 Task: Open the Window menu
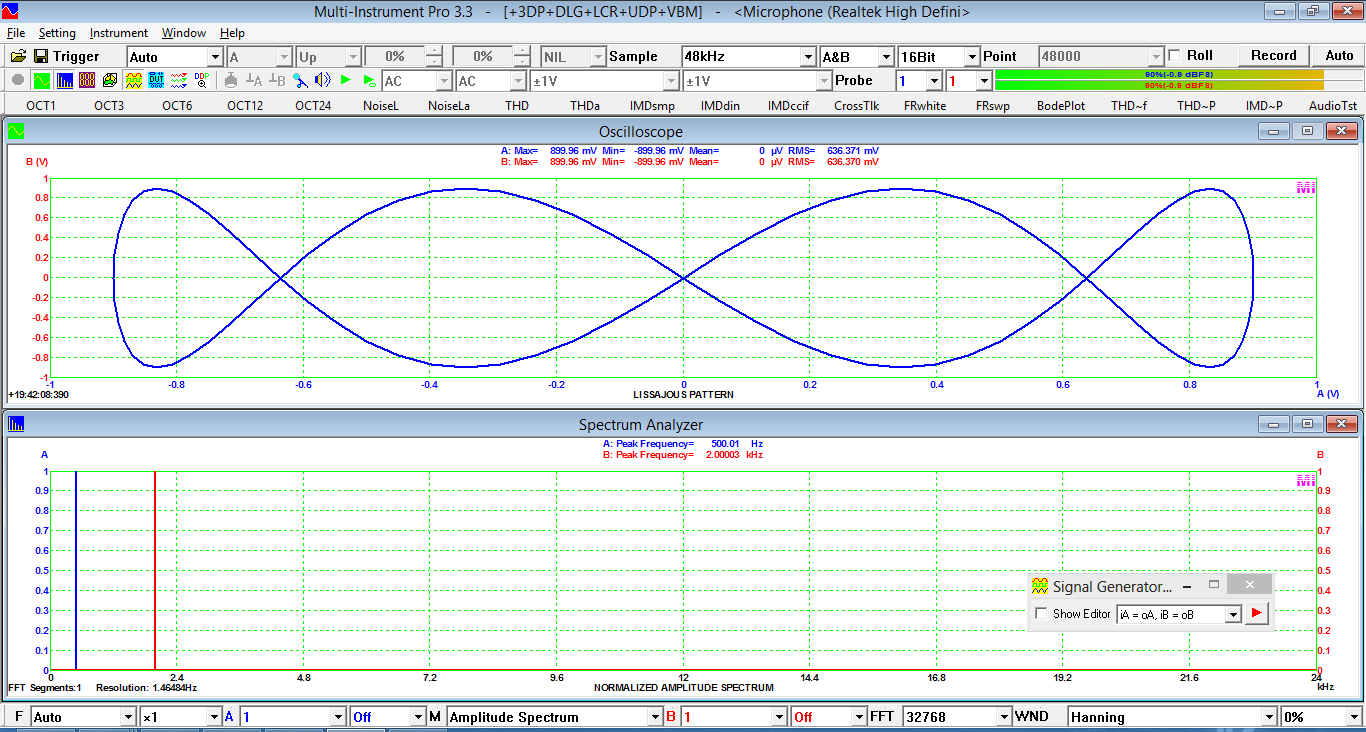(x=184, y=33)
